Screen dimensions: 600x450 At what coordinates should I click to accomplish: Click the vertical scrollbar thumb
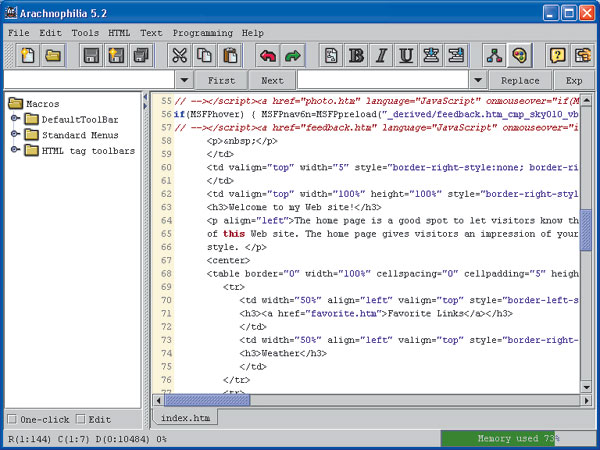tap(586, 230)
